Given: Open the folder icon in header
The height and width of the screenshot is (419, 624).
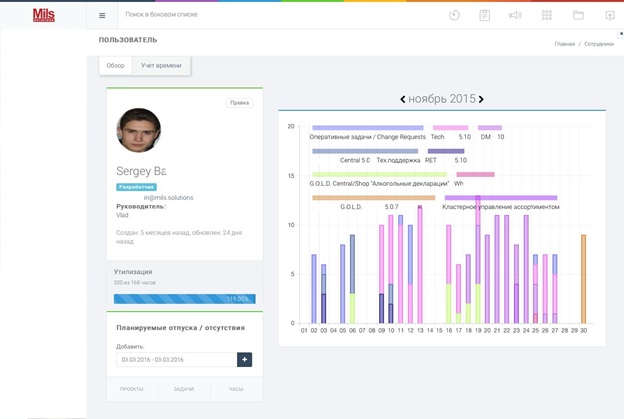Looking at the screenshot, I should tap(578, 16).
